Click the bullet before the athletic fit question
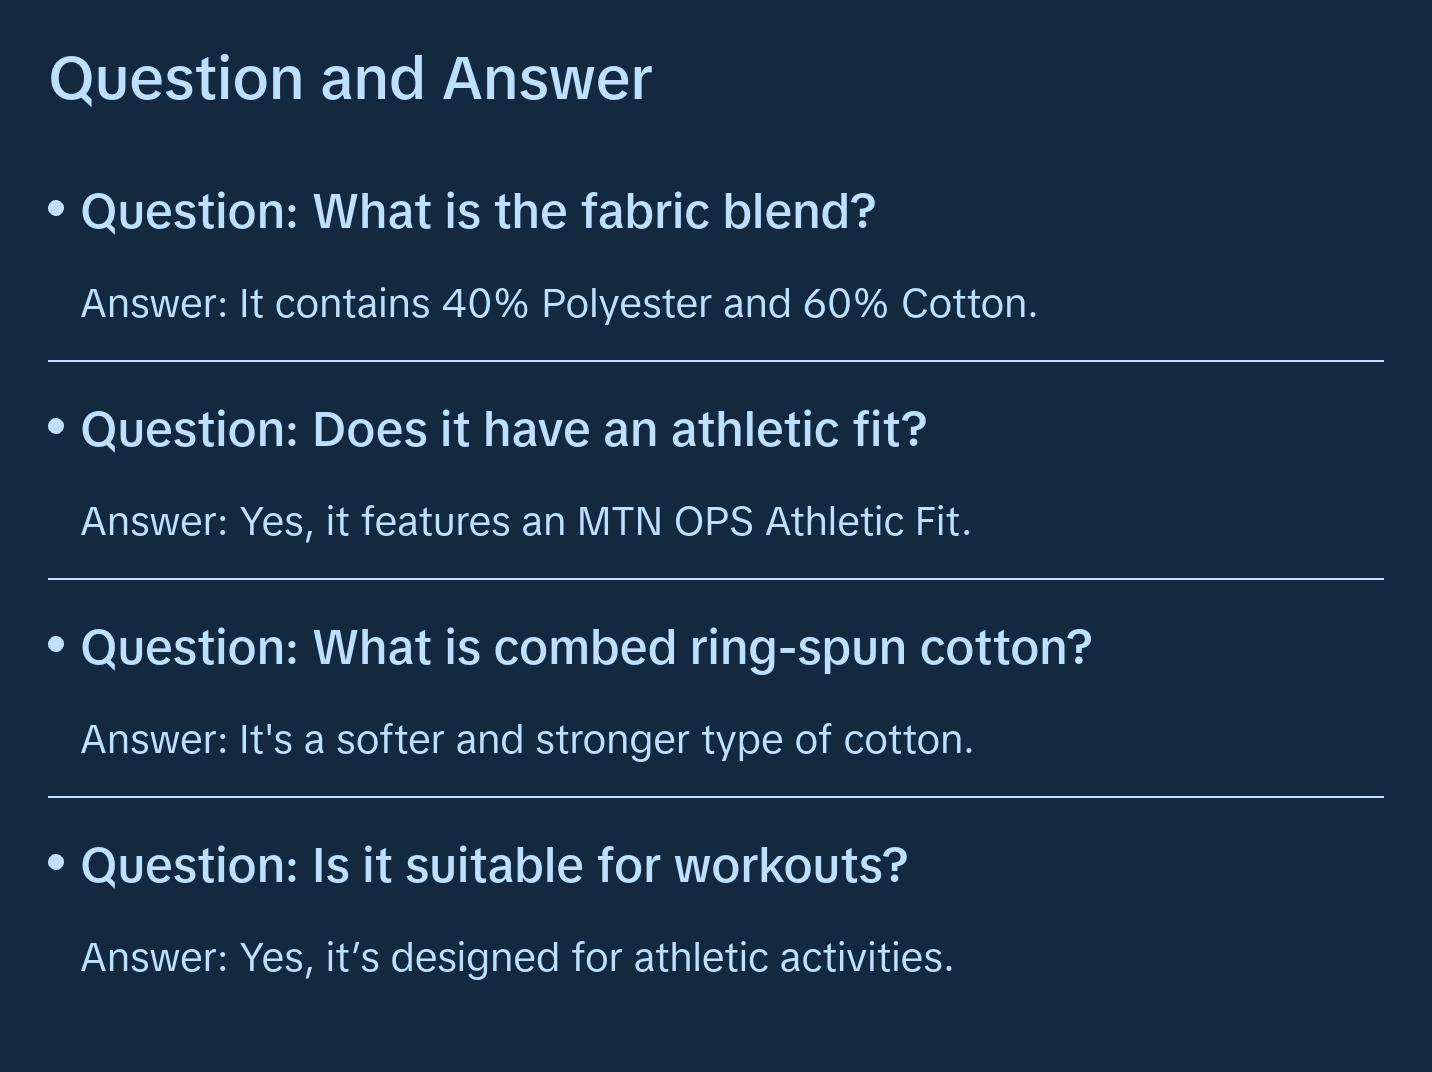Viewport: 1432px width, 1072px height. click(57, 427)
